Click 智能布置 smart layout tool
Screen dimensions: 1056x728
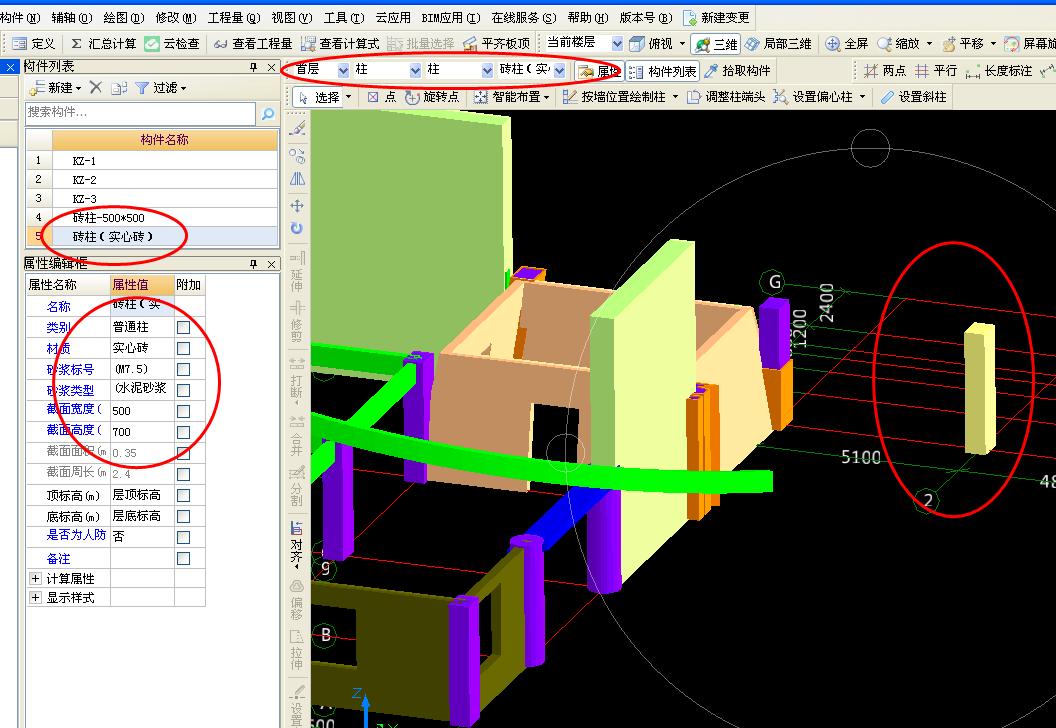pyautogui.click(x=507, y=97)
